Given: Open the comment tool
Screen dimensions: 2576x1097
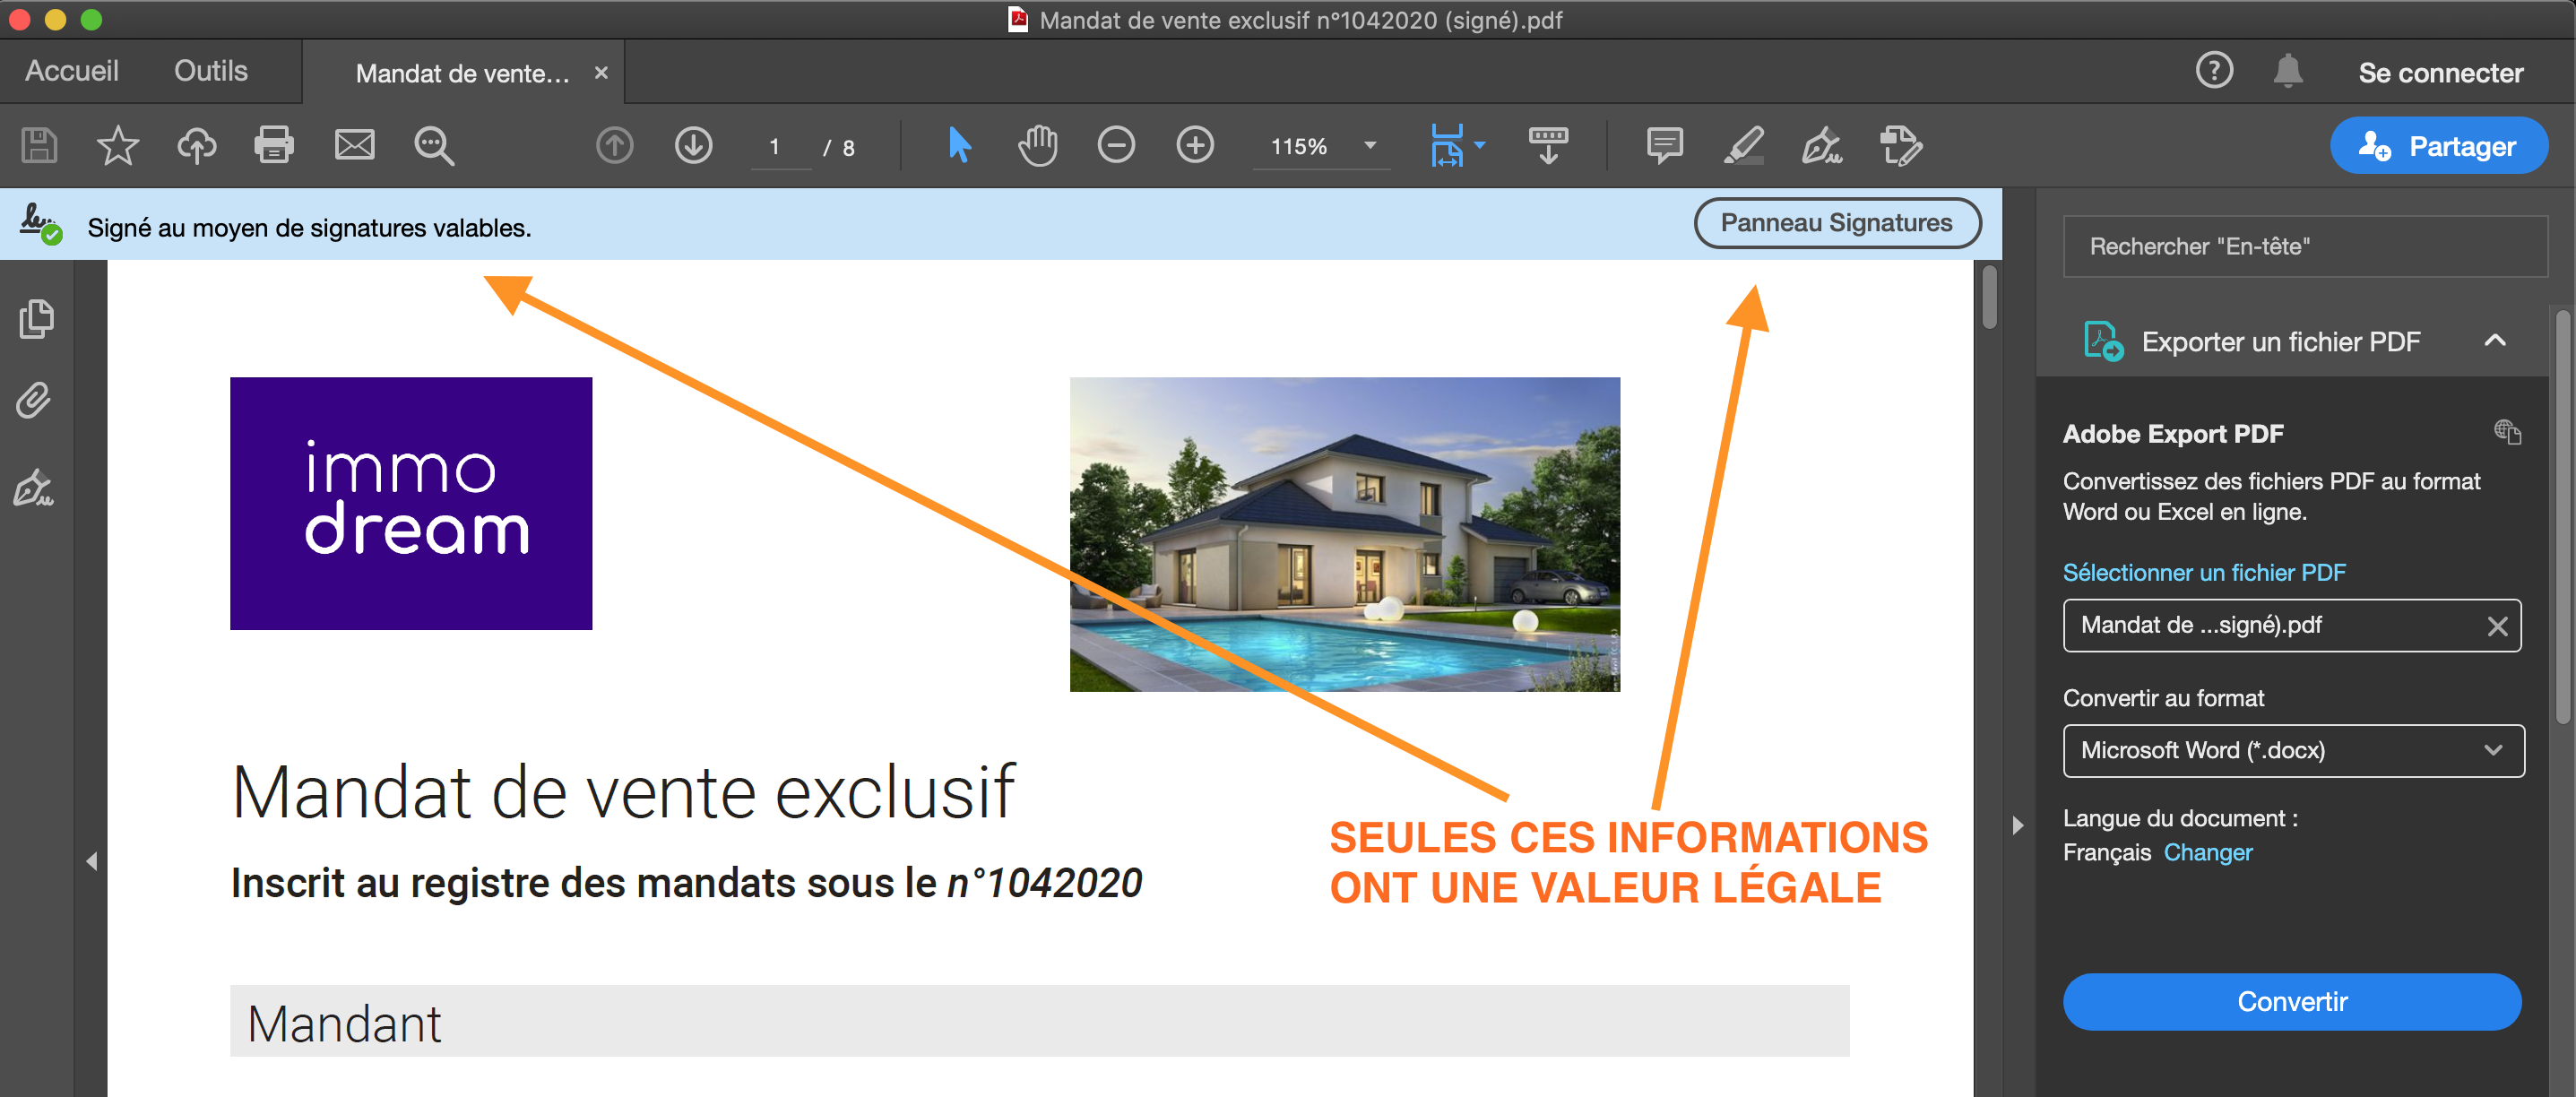Looking at the screenshot, I should click(x=1664, y=146).
